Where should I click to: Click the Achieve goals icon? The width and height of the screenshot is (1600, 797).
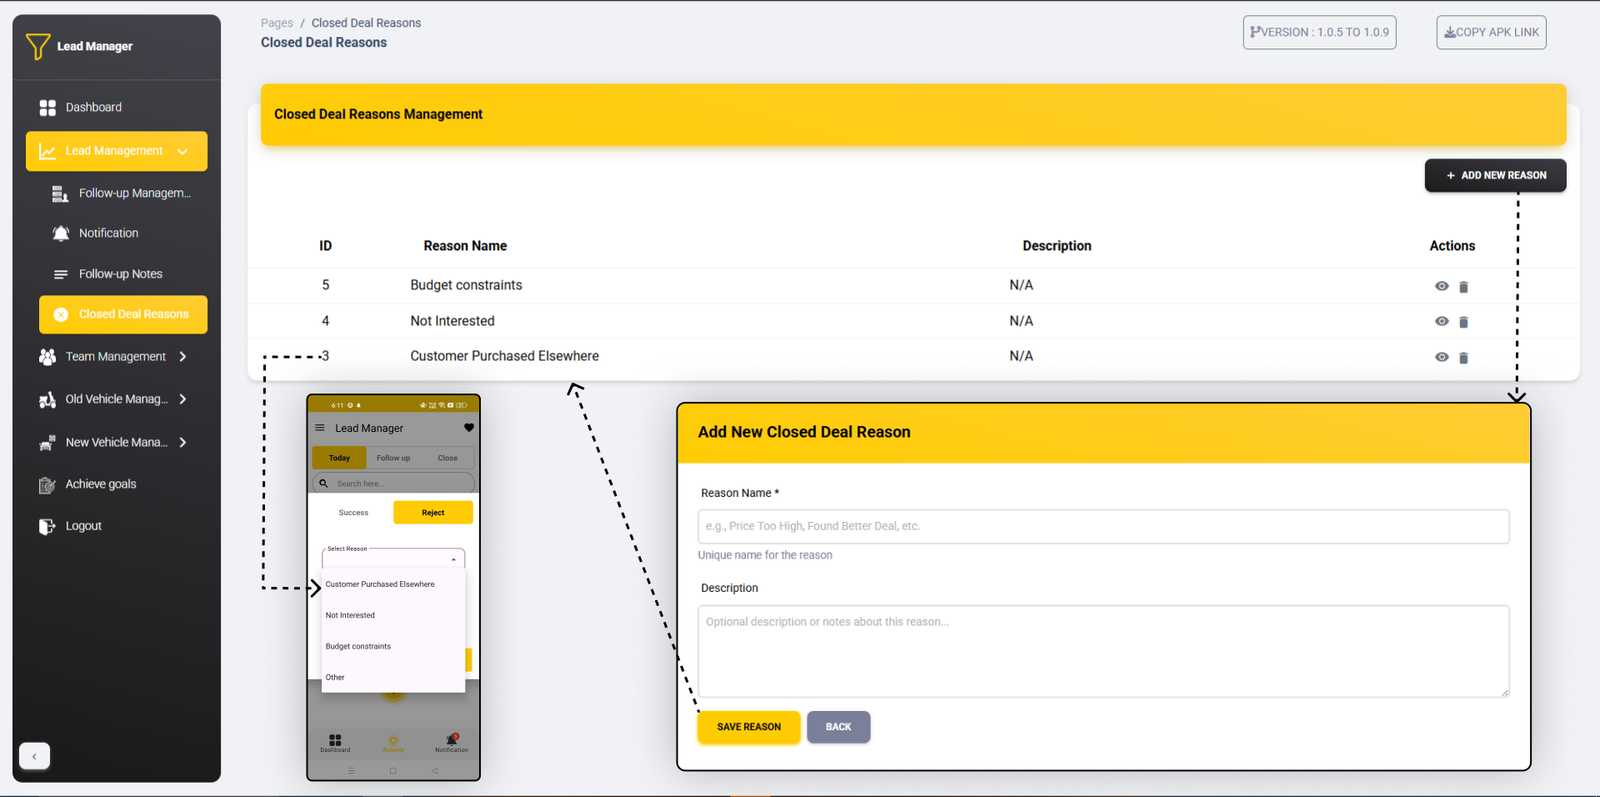click(47, 485)
